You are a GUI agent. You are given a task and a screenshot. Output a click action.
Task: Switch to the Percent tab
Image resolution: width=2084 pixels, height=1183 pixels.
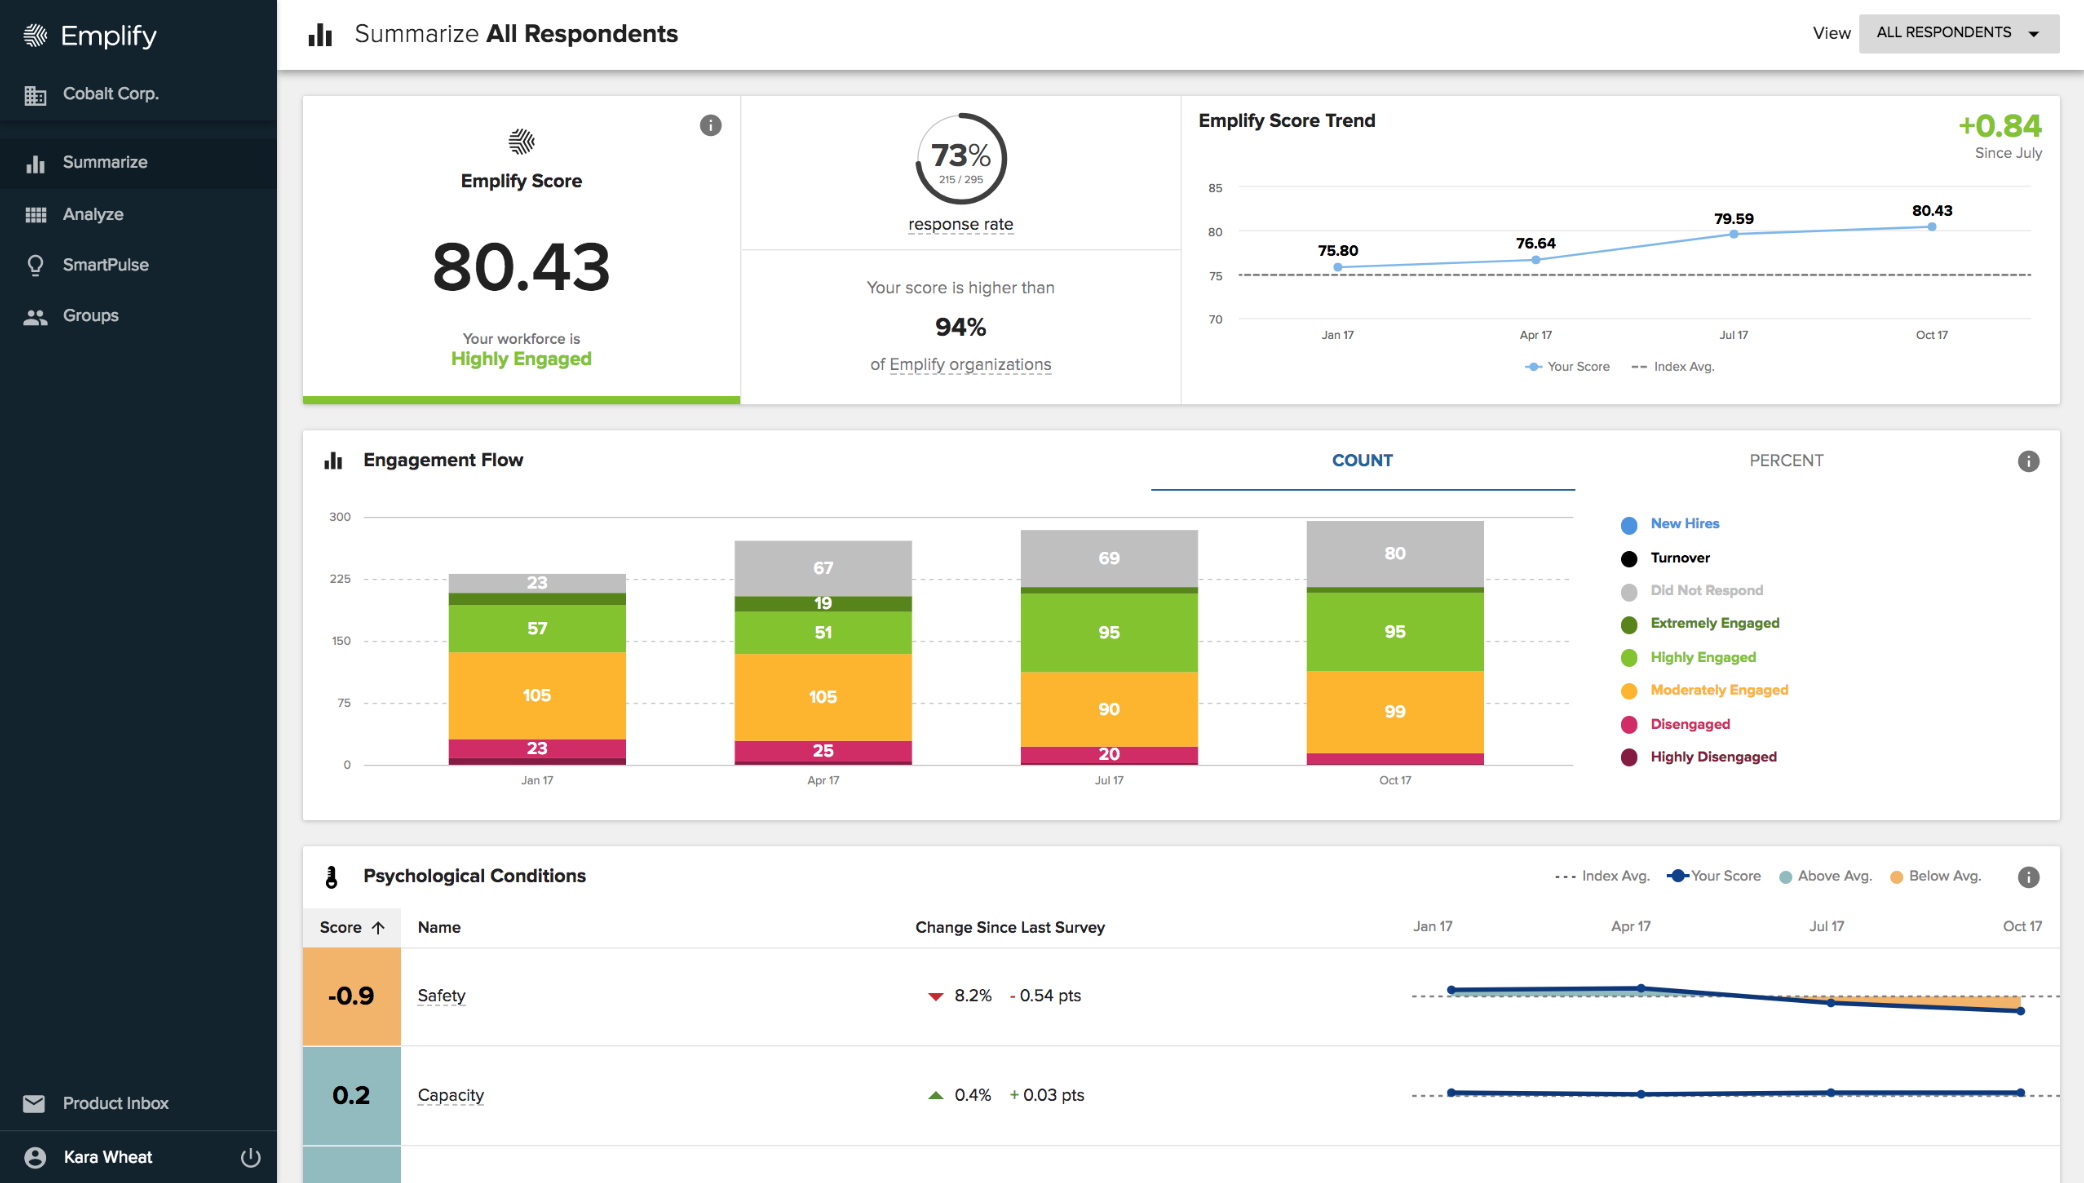click(1786, 461)
